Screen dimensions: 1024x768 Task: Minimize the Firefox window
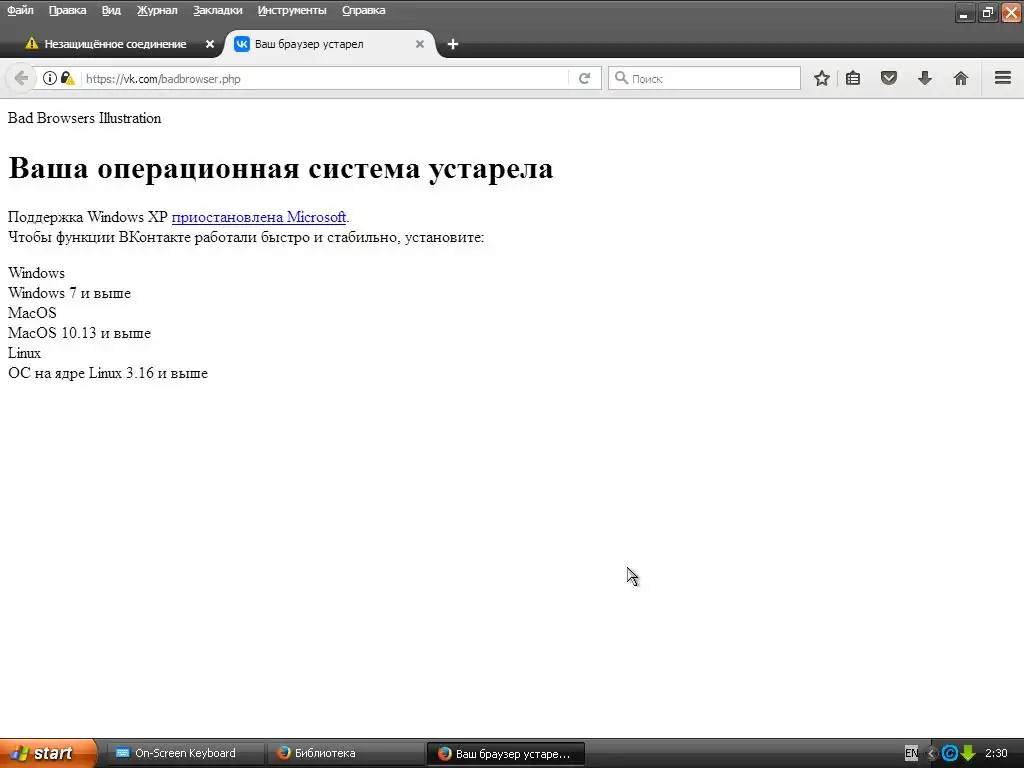[x=964, y=12]
